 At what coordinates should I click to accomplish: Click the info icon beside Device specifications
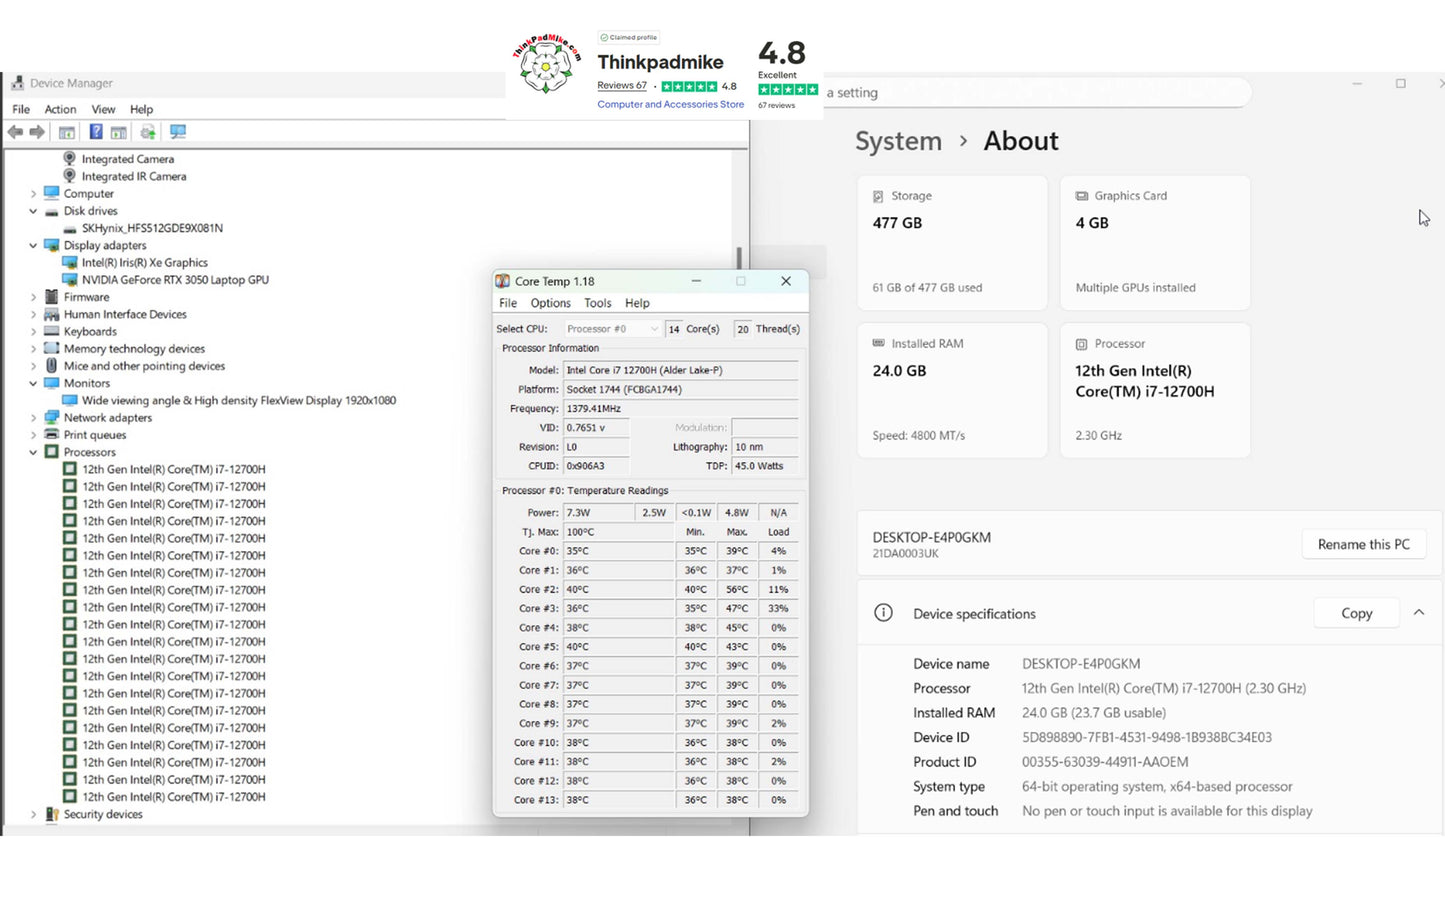tap(883, 613)
